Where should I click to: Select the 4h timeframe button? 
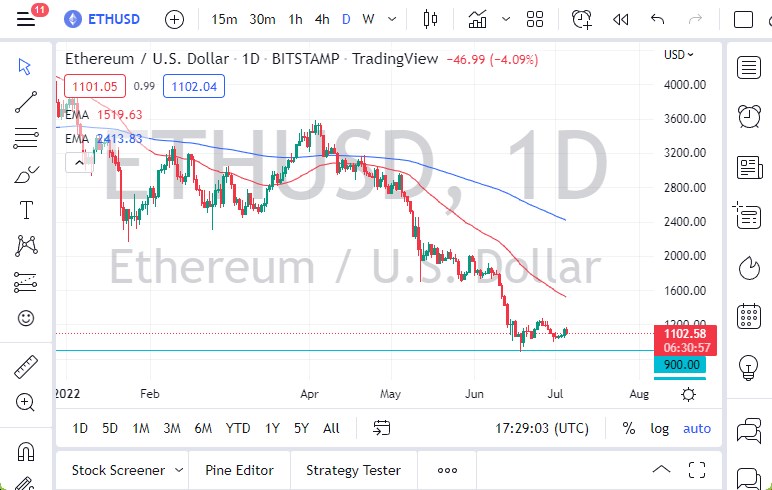coord(322,19)
